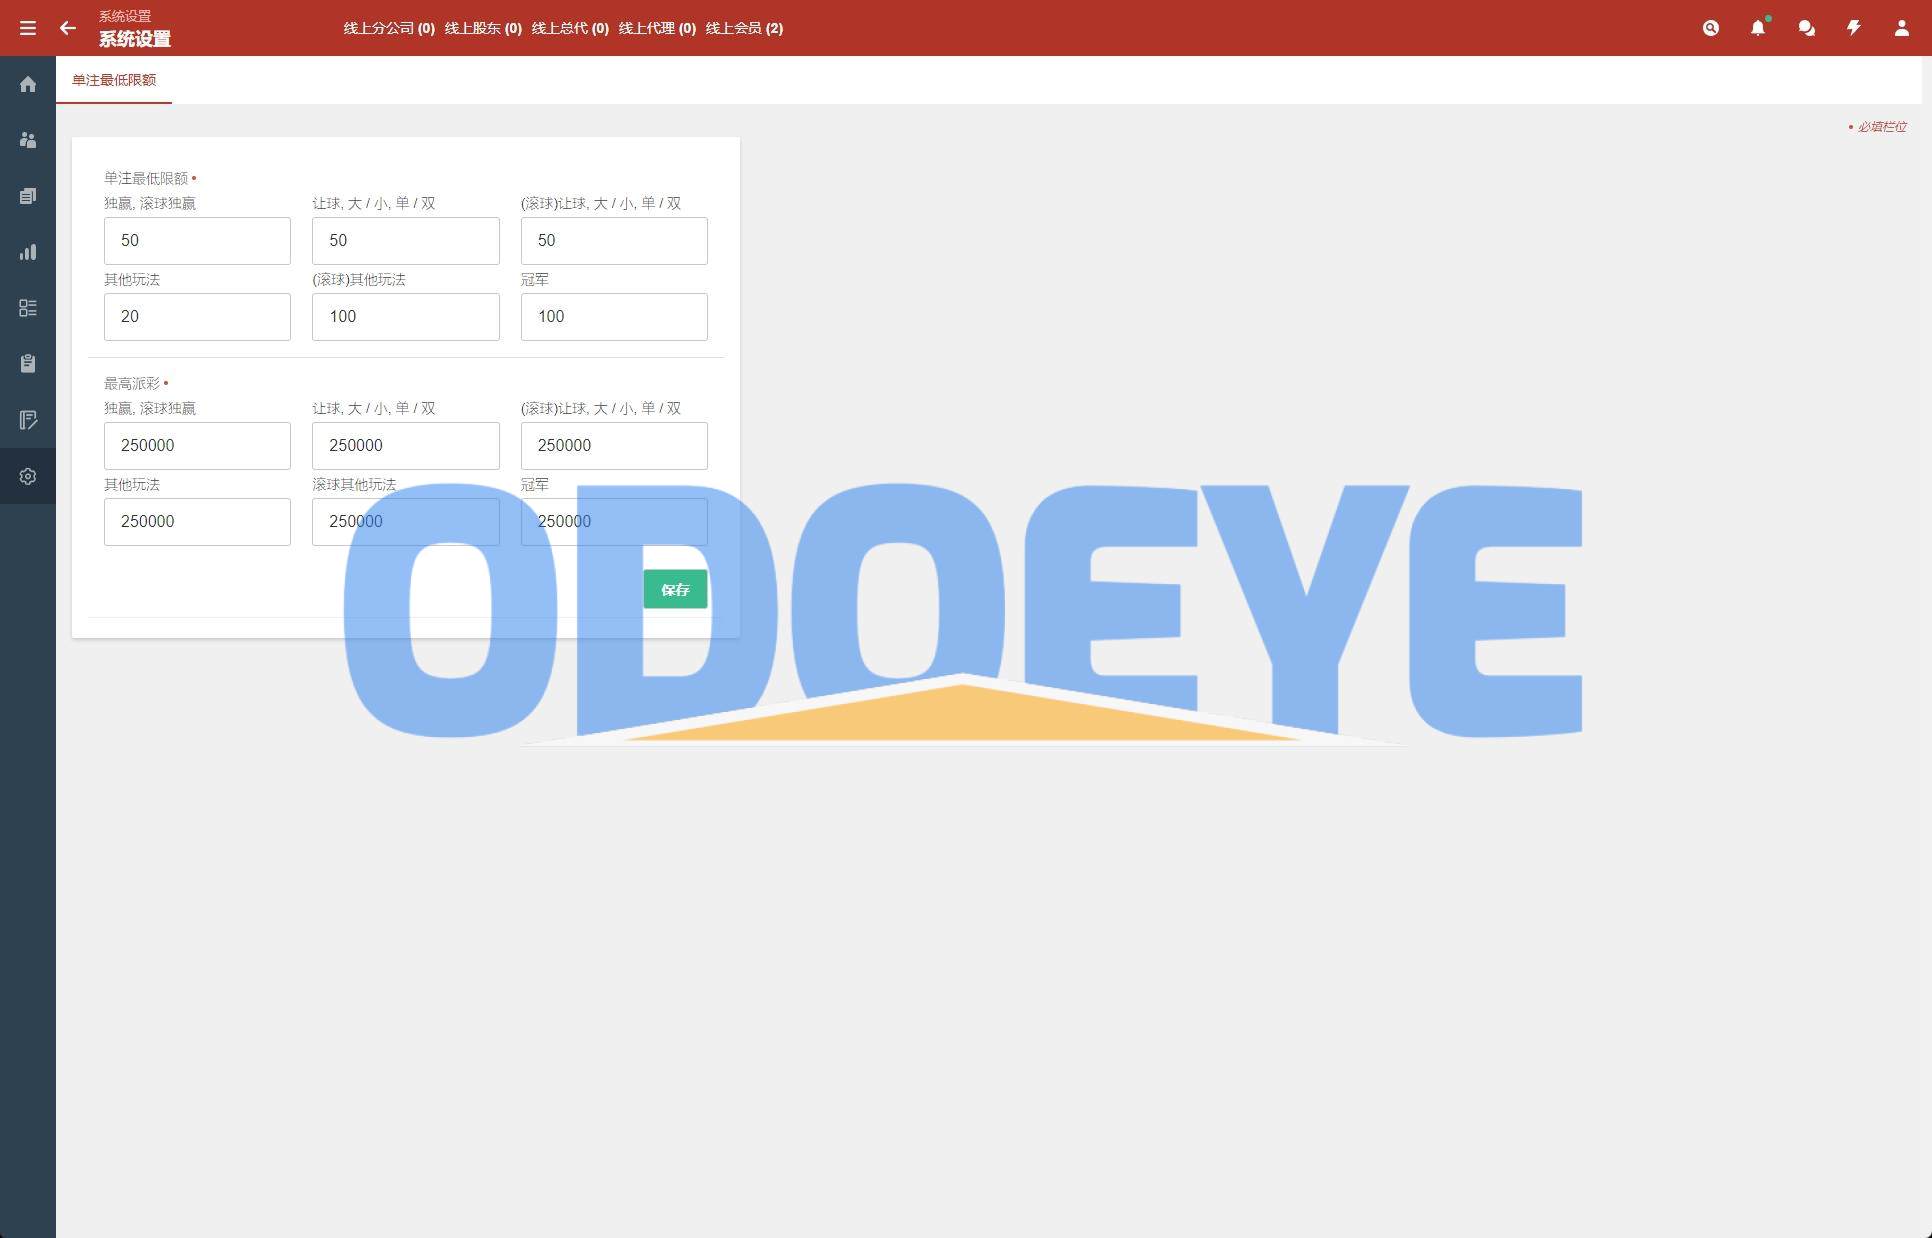The height and width of the screenshot is (1238, 1932).
Task: Click 线上会员 (2) in header
Action: coord(744,28)
